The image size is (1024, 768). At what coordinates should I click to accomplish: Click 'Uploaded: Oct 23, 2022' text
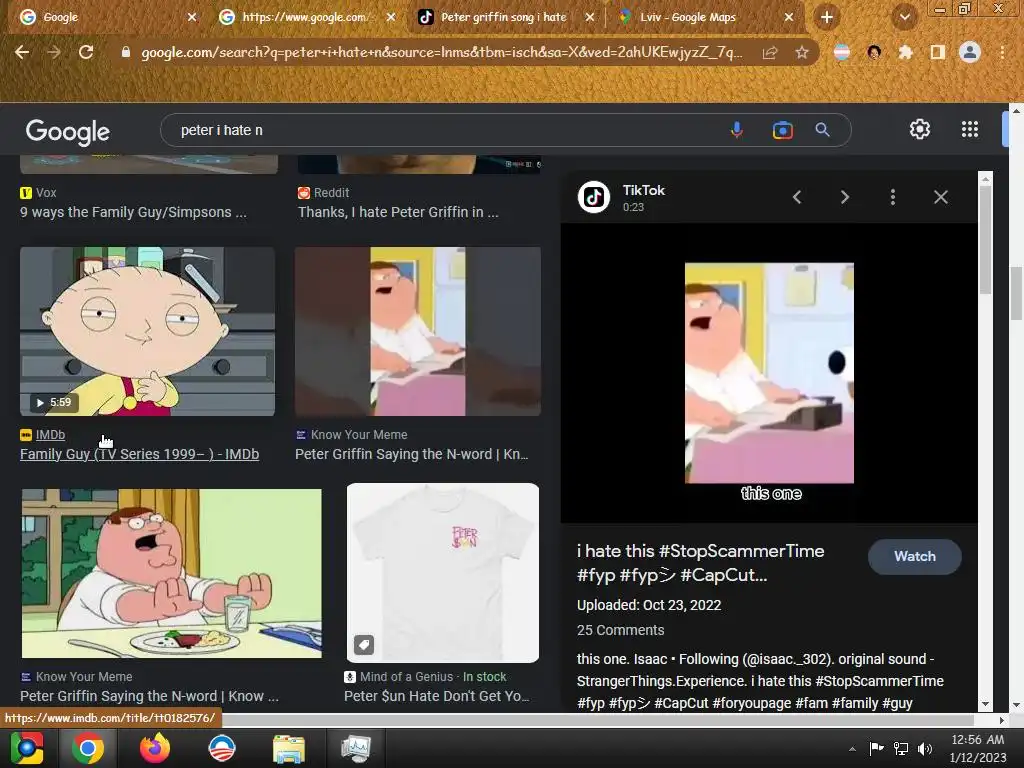pos(648,605)
